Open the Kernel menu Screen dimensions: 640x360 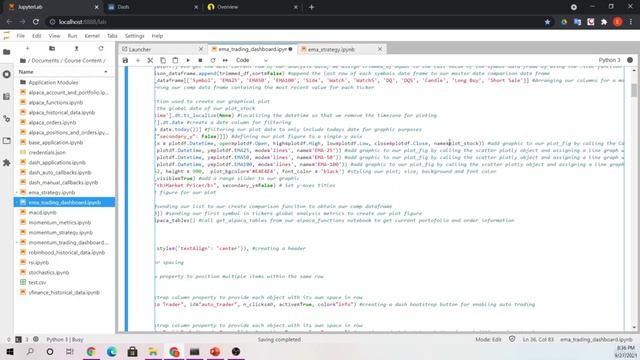[x=92, y=36]
